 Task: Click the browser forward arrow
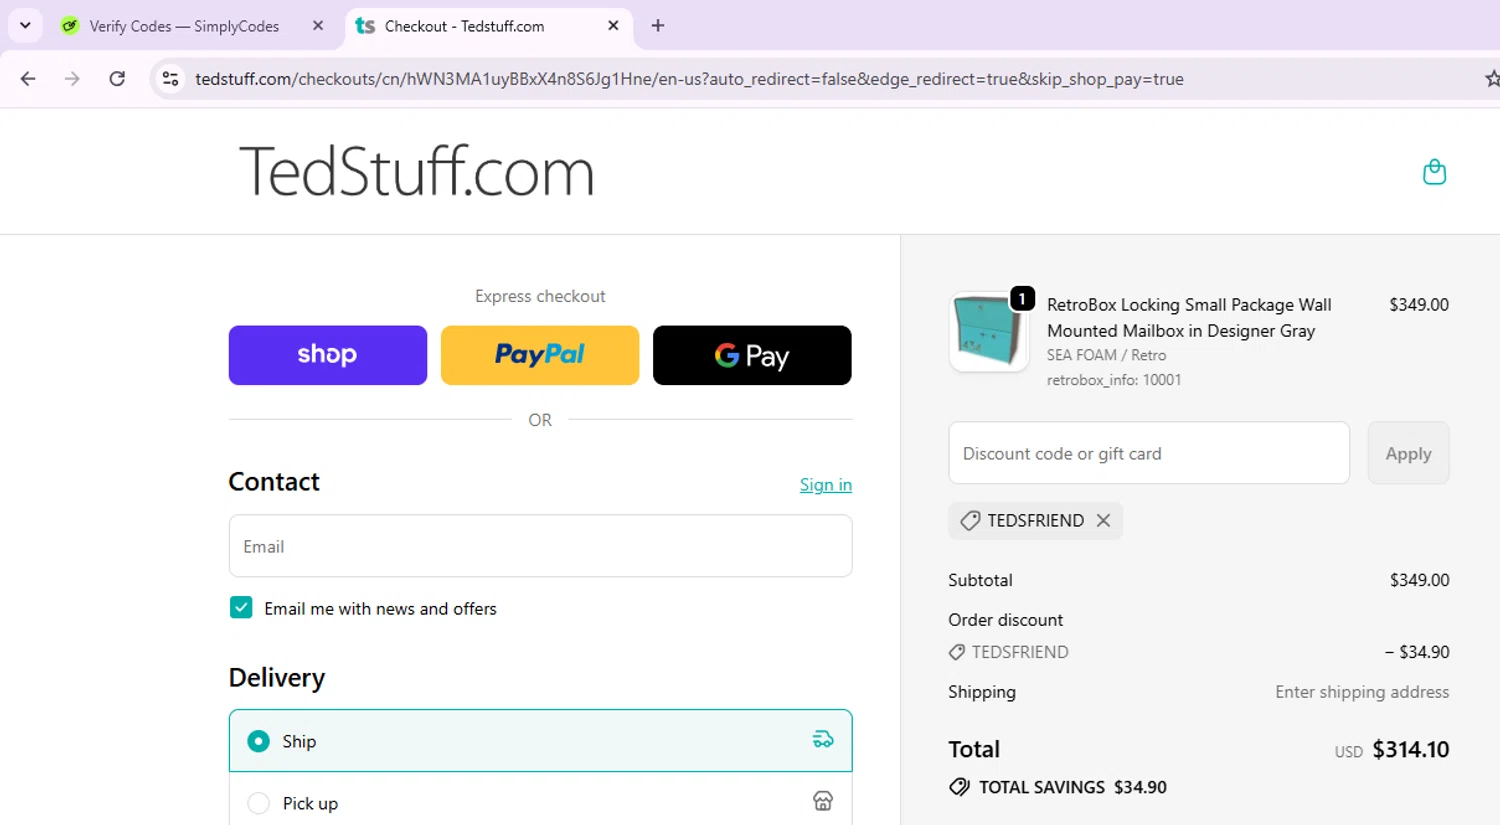pos(72,79)
